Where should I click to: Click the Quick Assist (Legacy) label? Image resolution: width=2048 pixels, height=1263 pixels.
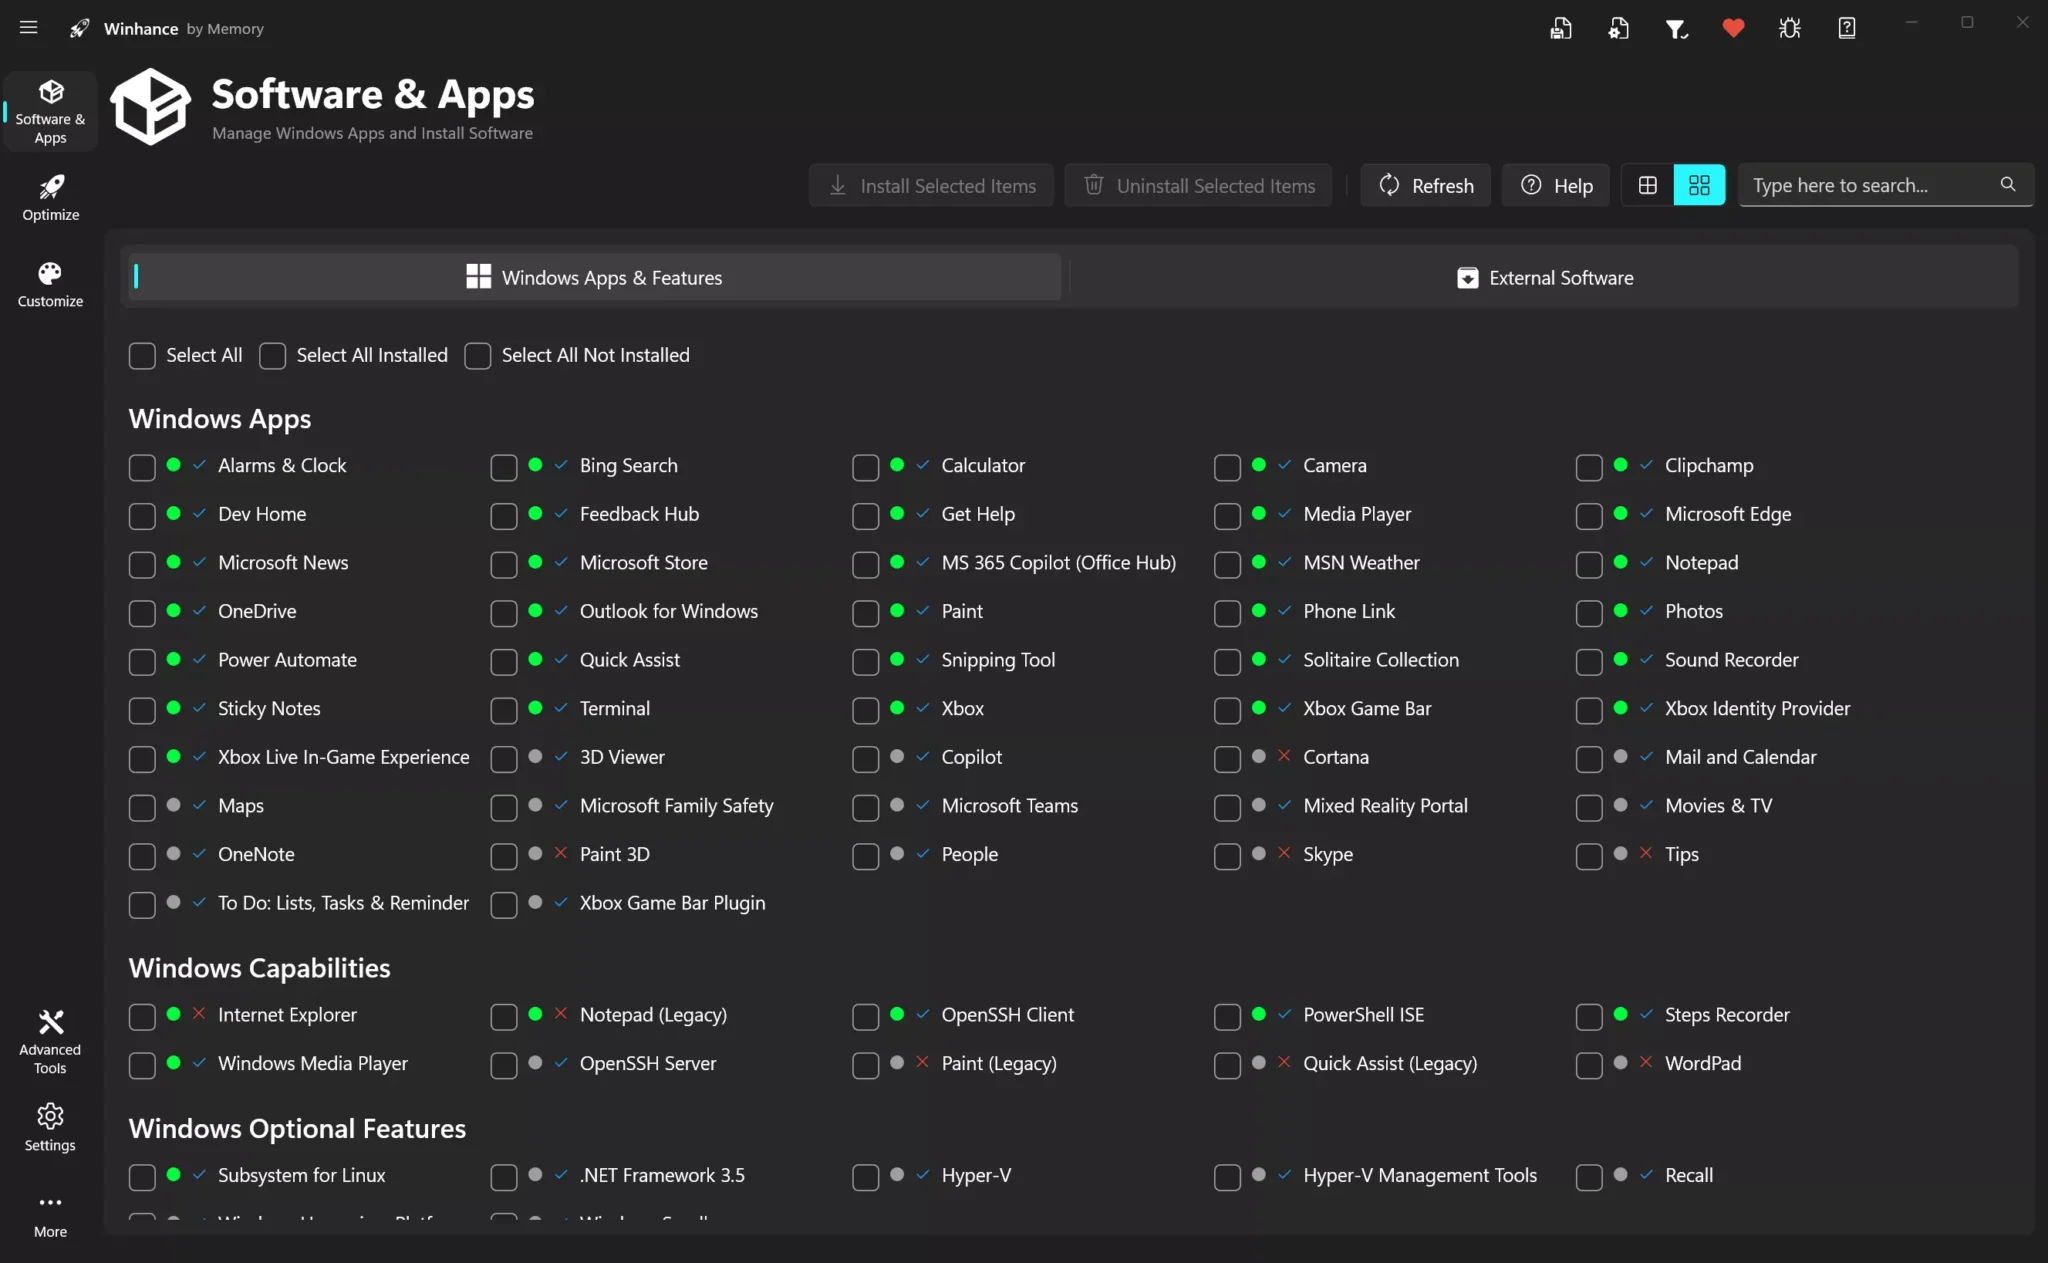point(1389,1062)
